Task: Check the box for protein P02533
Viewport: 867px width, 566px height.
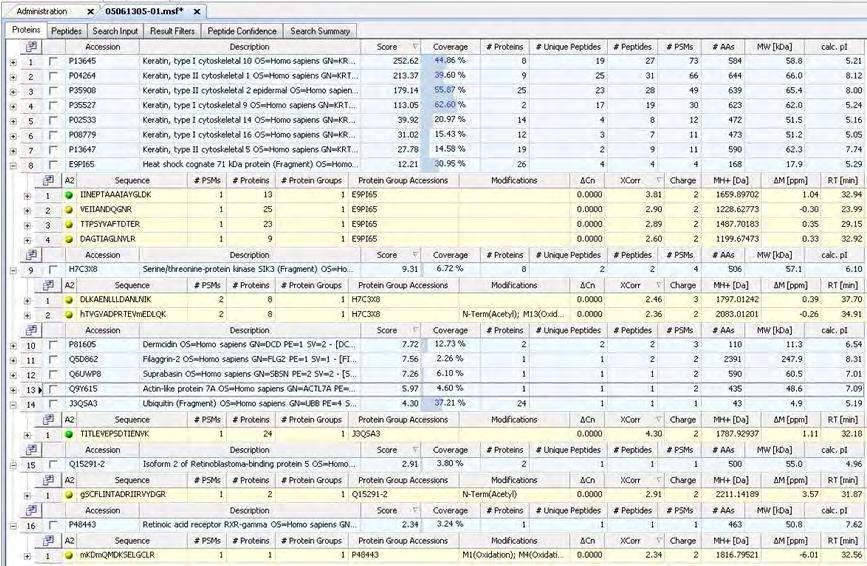Action: click(53, 120)
